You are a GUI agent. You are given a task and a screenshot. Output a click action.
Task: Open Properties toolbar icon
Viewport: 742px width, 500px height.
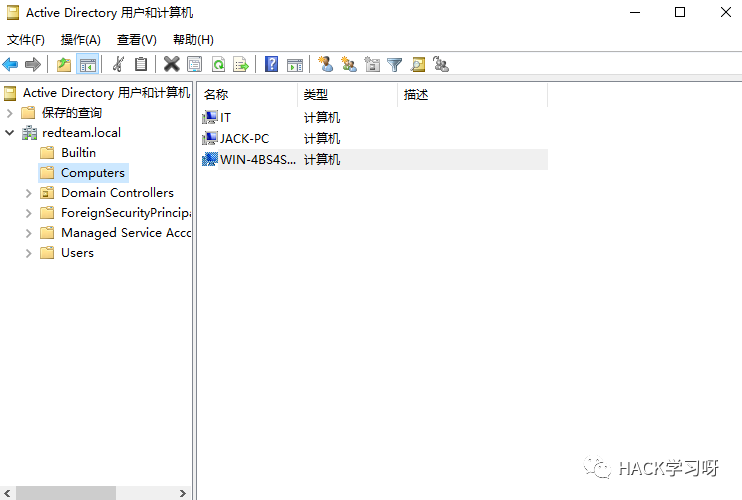tap(194, 64)
